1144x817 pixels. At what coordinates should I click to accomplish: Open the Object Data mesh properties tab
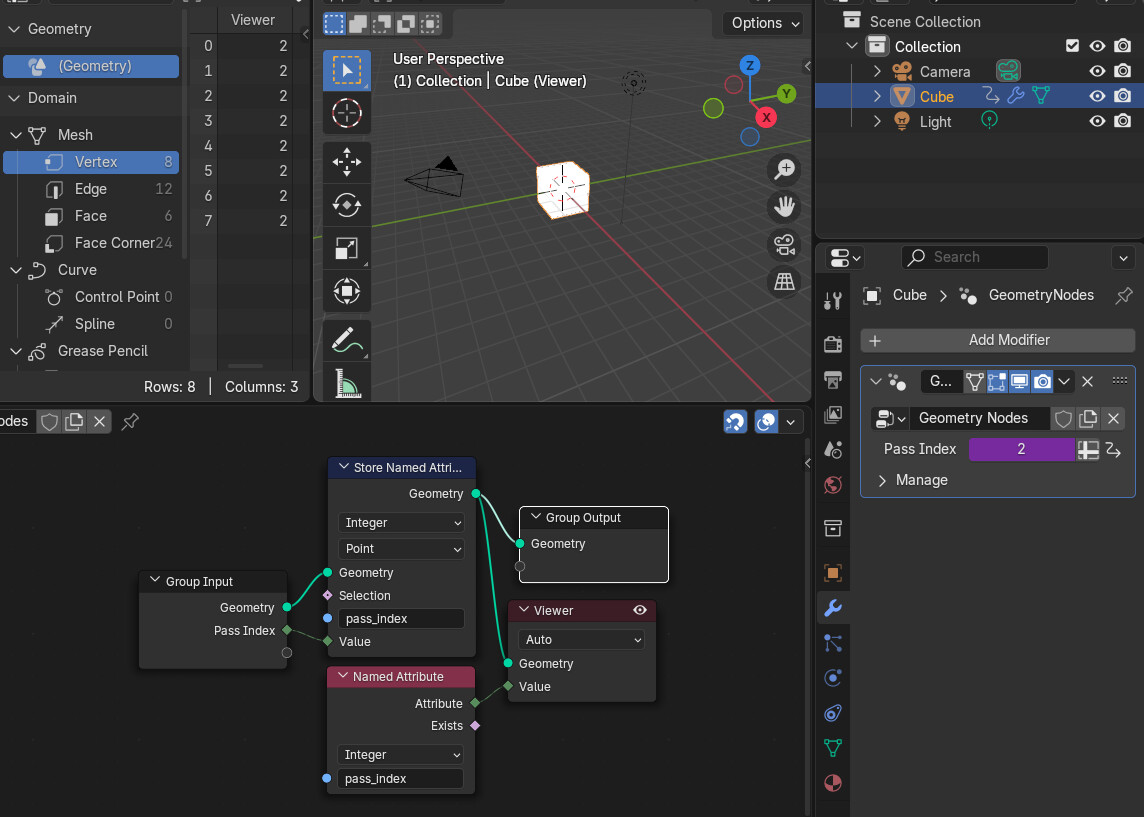coord(832,748)
